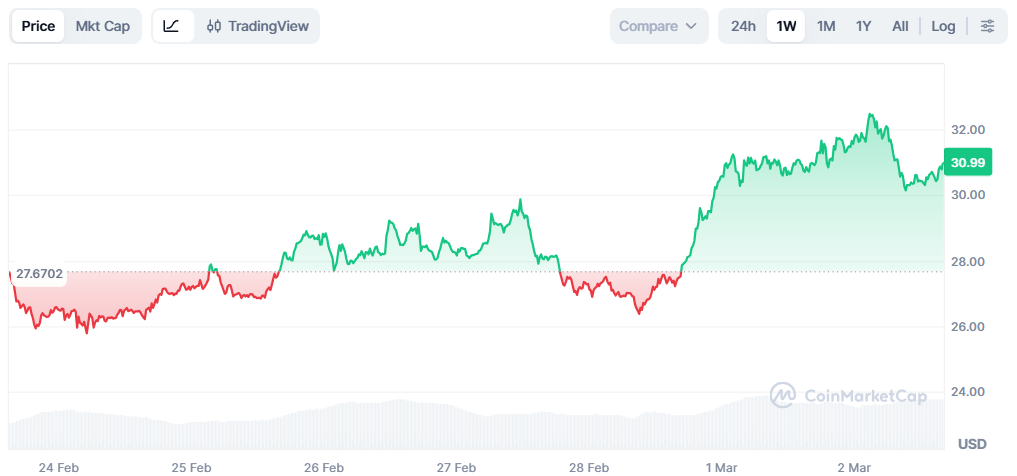Click the 27.6702 opening price label
This screenshot has width=1017, height=476.
[39, 273]
